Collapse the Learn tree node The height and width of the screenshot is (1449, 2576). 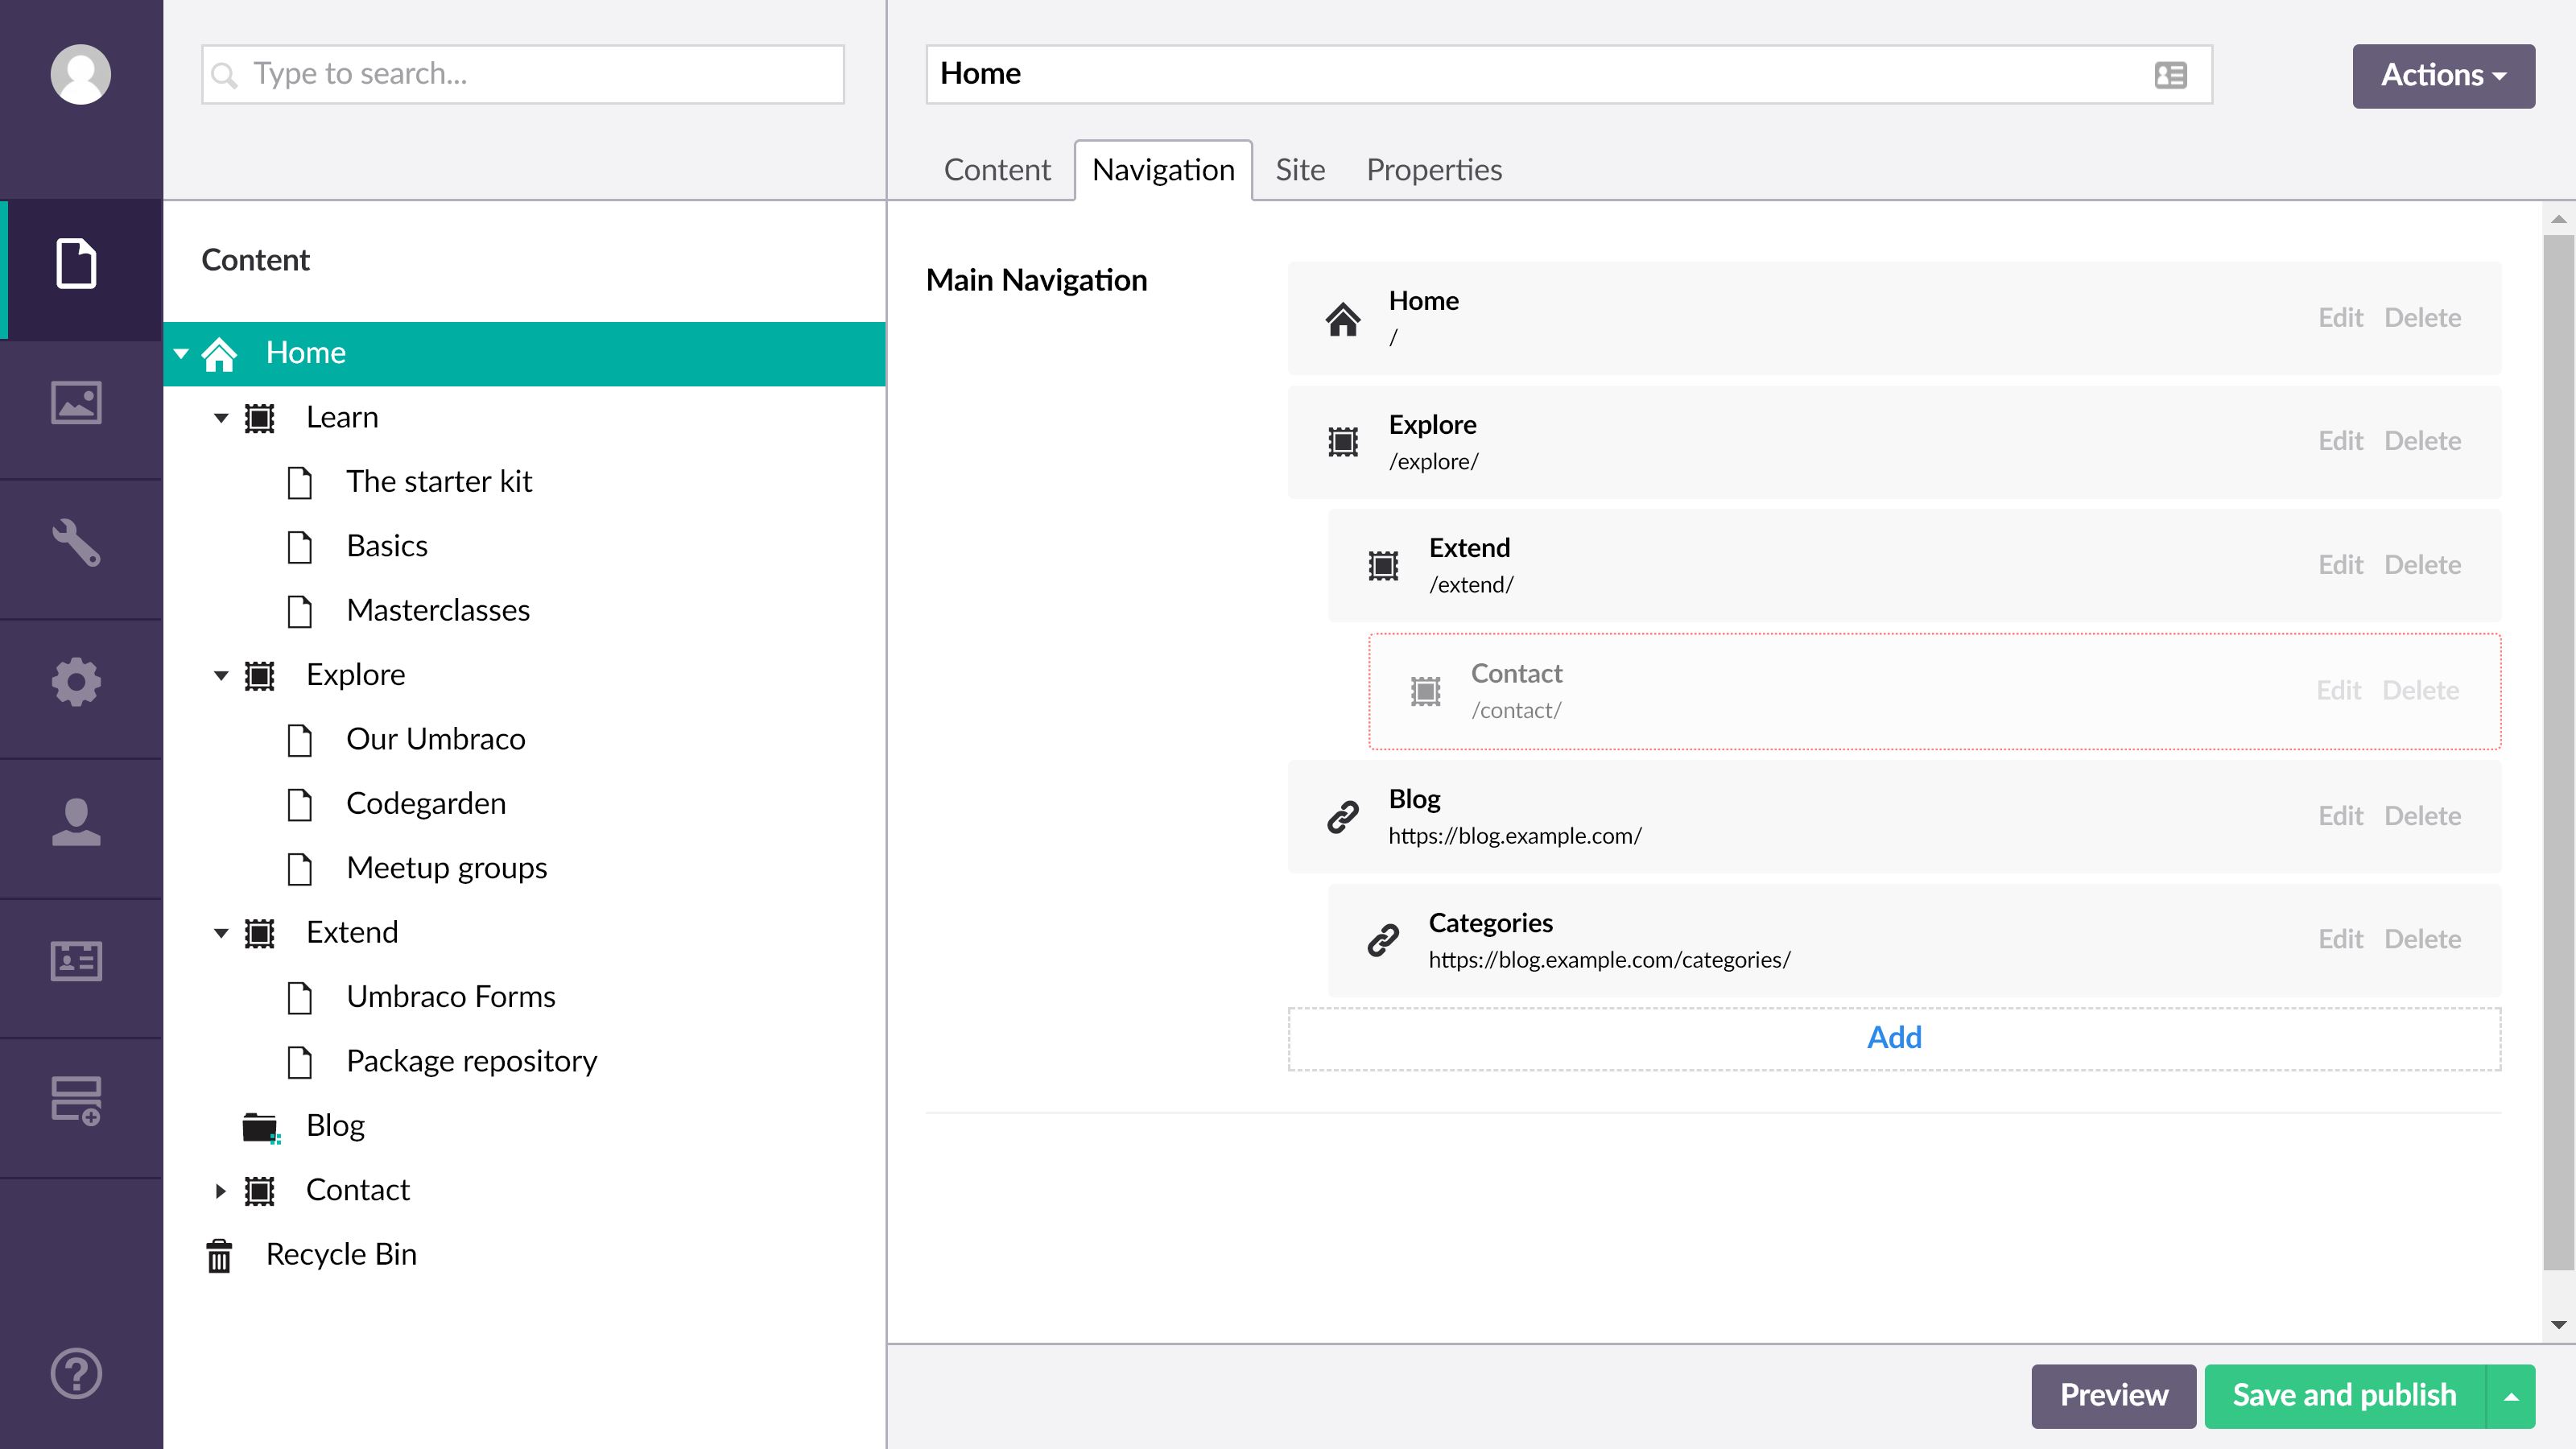pyautogui.click(x=221, y=418)
